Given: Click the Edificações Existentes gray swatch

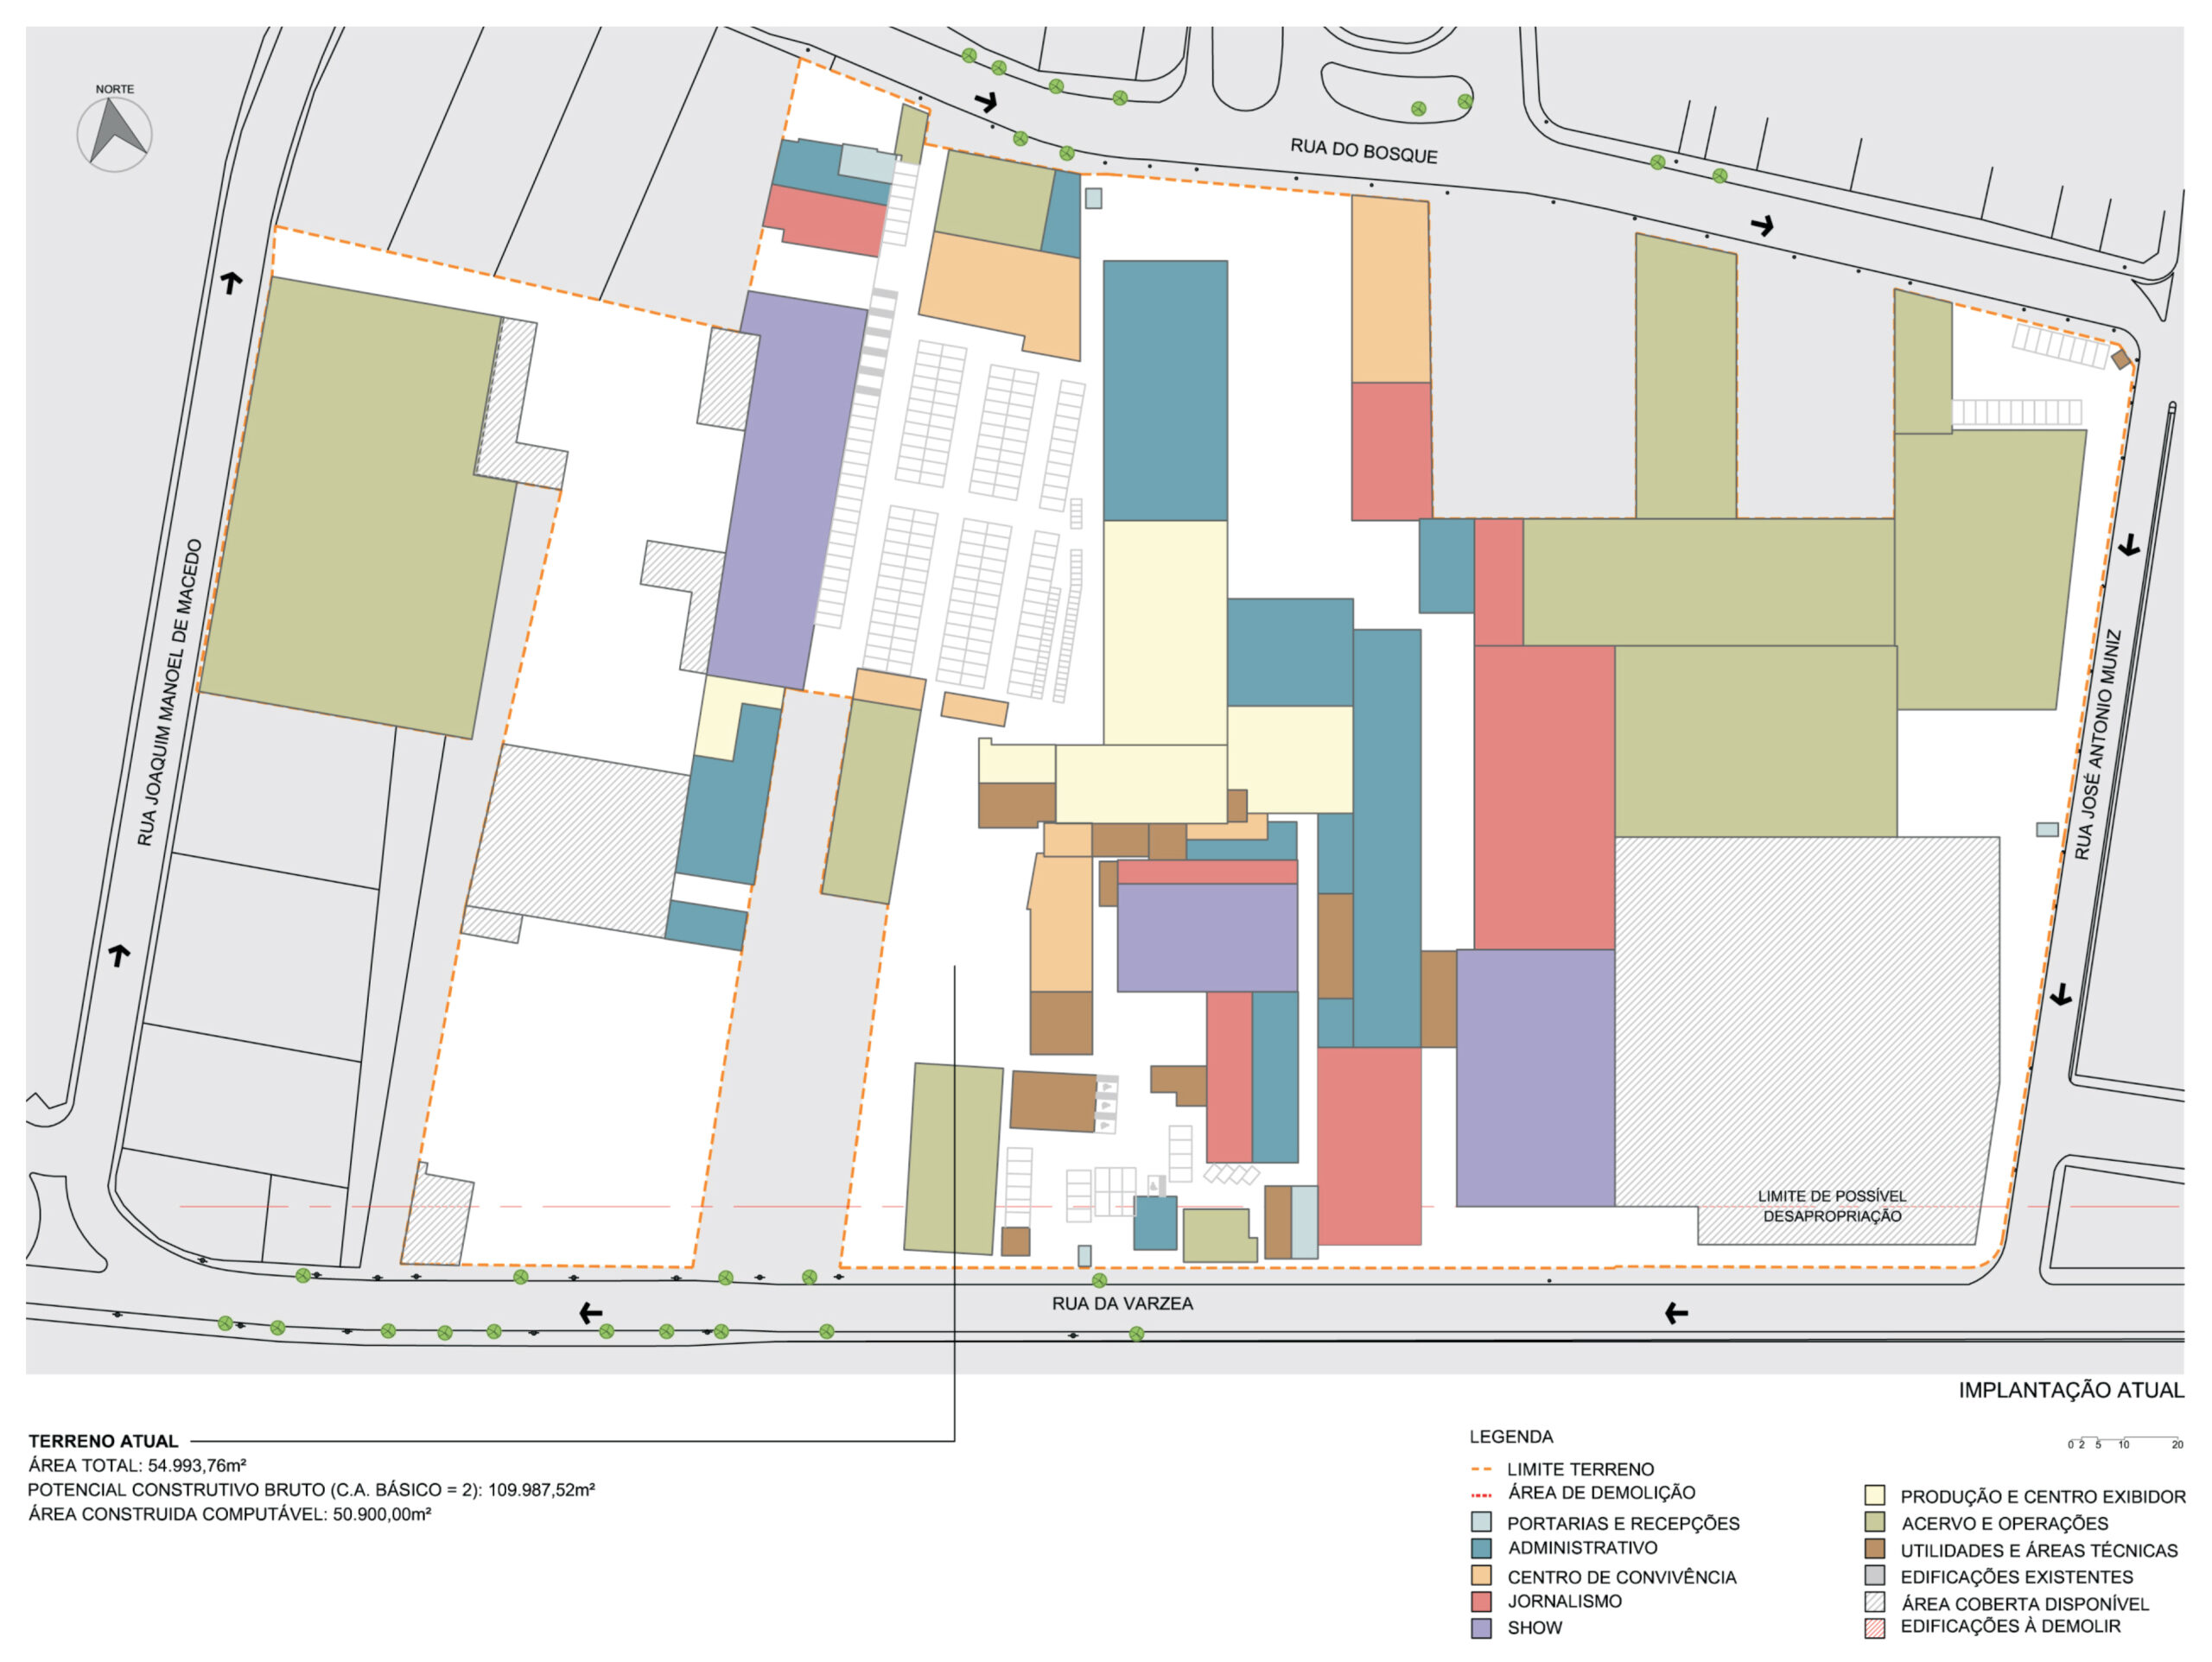Looking at the screenshot, I should [1875, 1576].
